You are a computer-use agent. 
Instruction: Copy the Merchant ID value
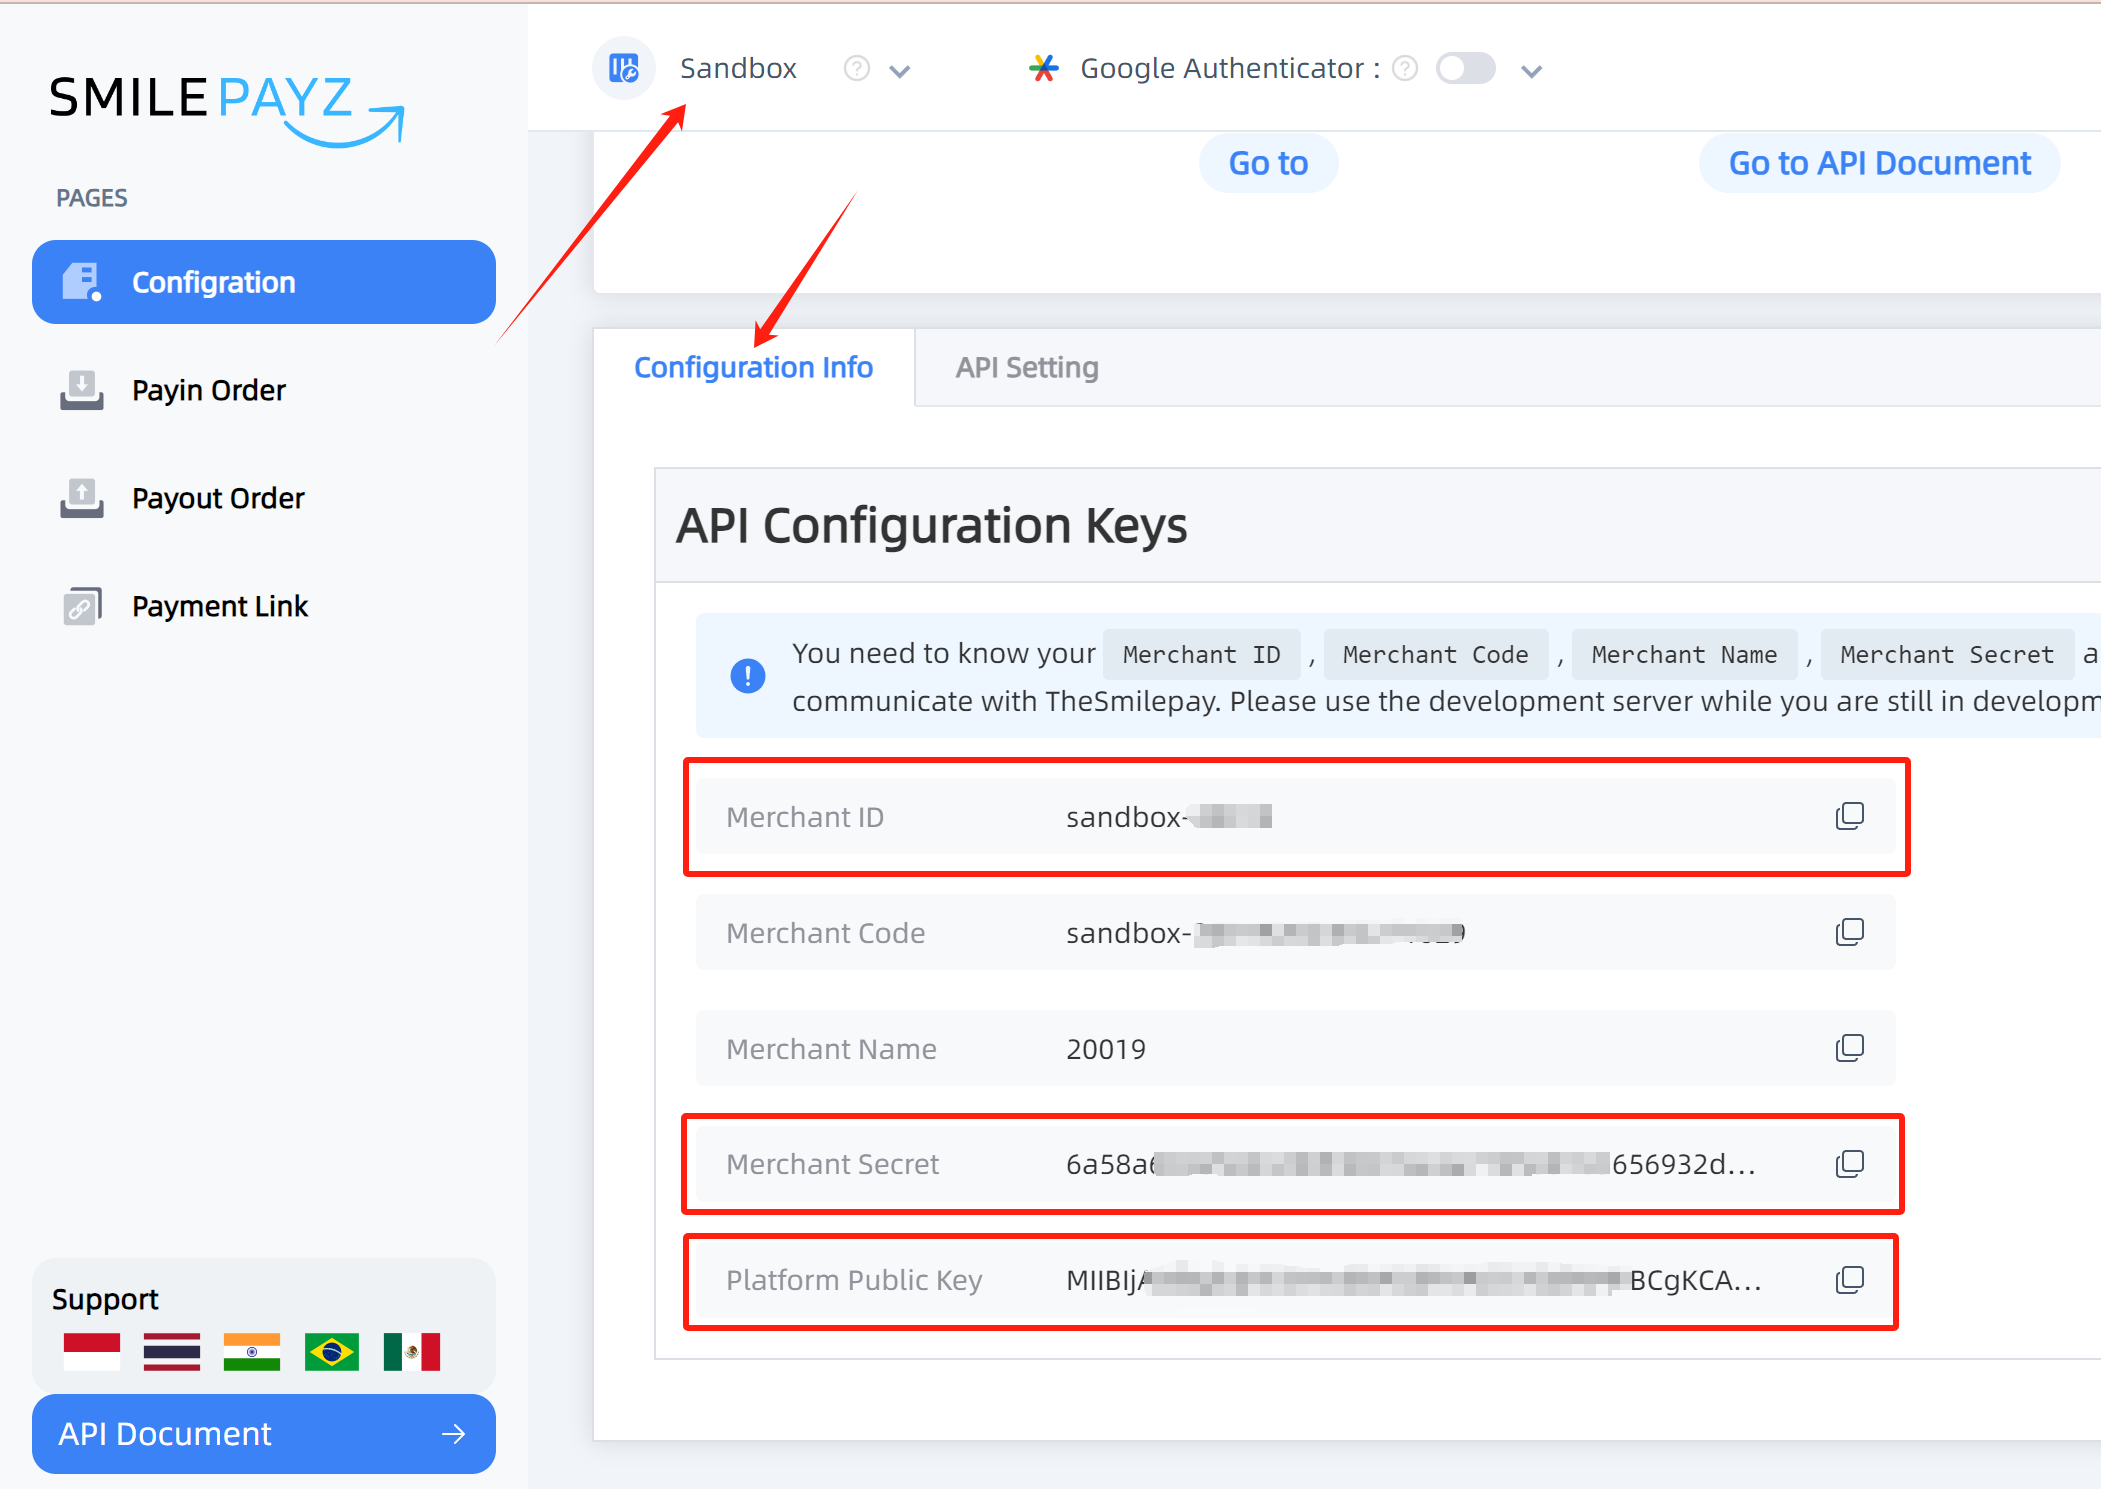[1850, 816]
